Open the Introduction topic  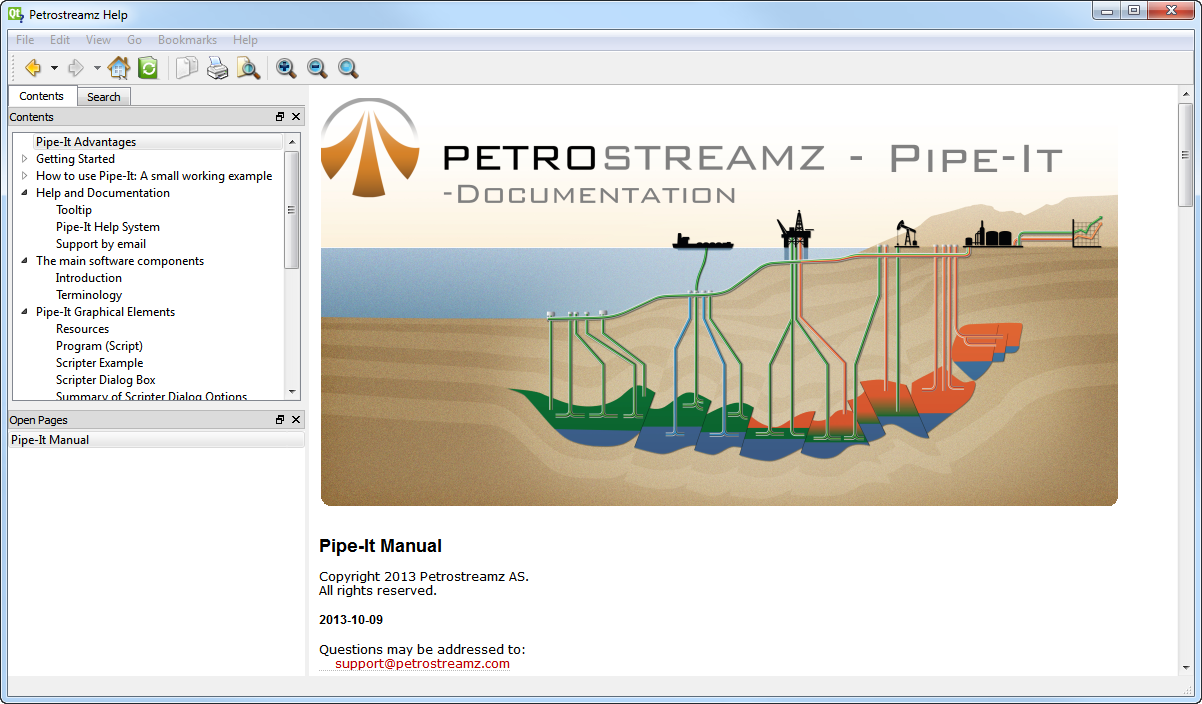89,278
